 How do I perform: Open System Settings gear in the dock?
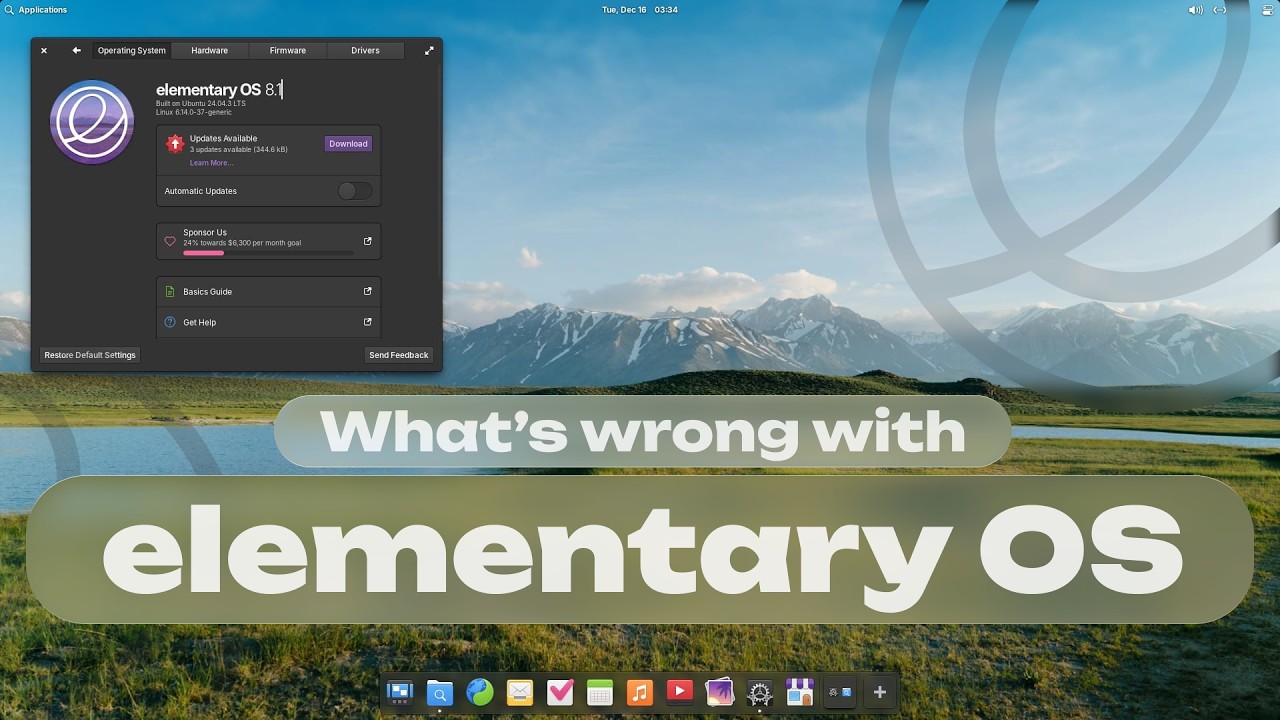pos(760,692)
